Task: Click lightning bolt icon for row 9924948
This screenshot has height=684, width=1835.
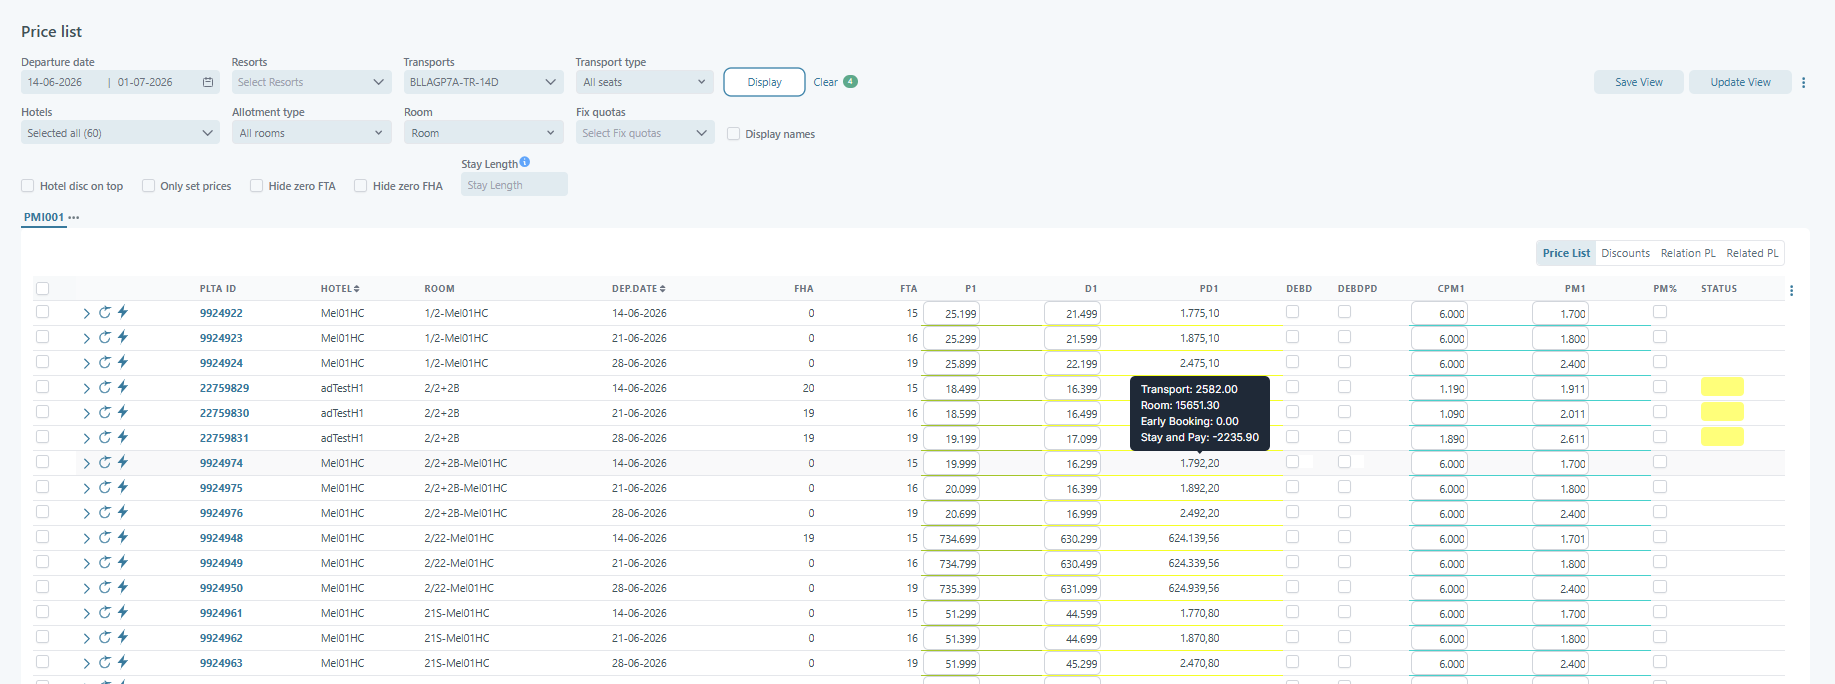Action: click(123, 537)
